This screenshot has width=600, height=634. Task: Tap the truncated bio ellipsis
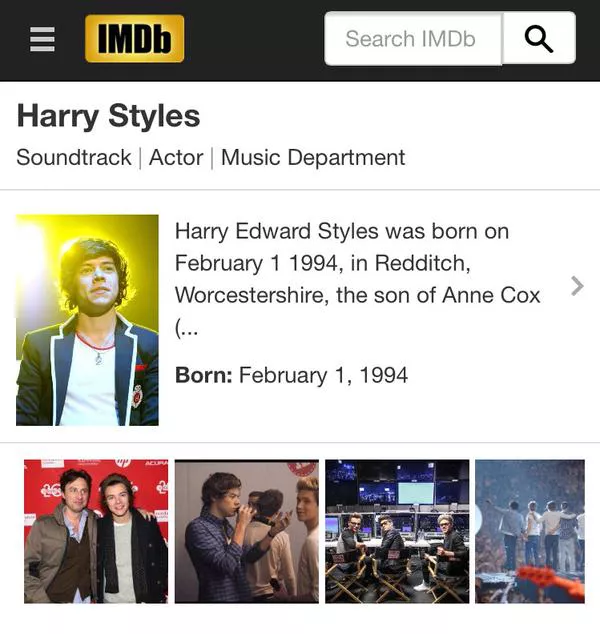186,328
